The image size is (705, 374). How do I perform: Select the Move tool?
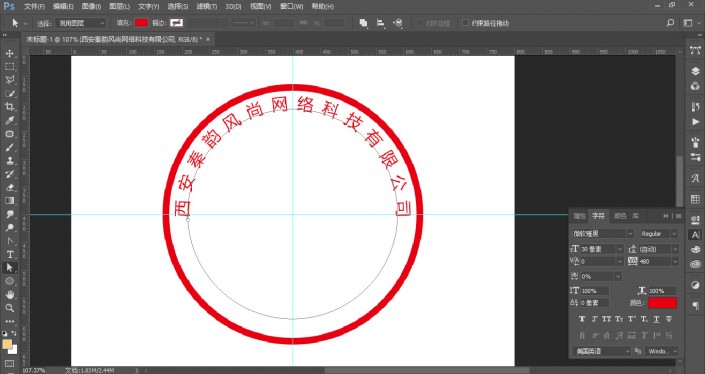(9, 53)
